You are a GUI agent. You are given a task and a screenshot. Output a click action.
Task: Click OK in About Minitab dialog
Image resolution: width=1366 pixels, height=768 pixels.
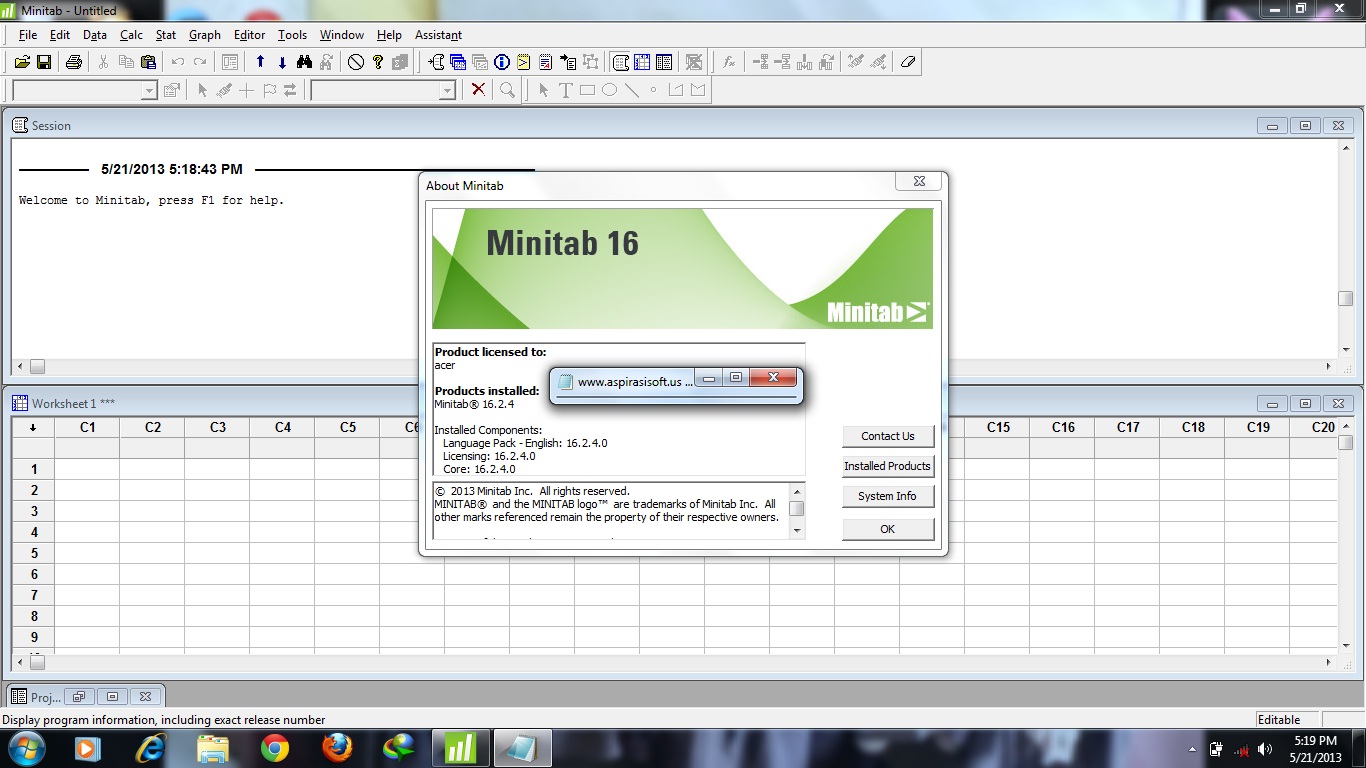pyautogui.click(x=888, y=529)
